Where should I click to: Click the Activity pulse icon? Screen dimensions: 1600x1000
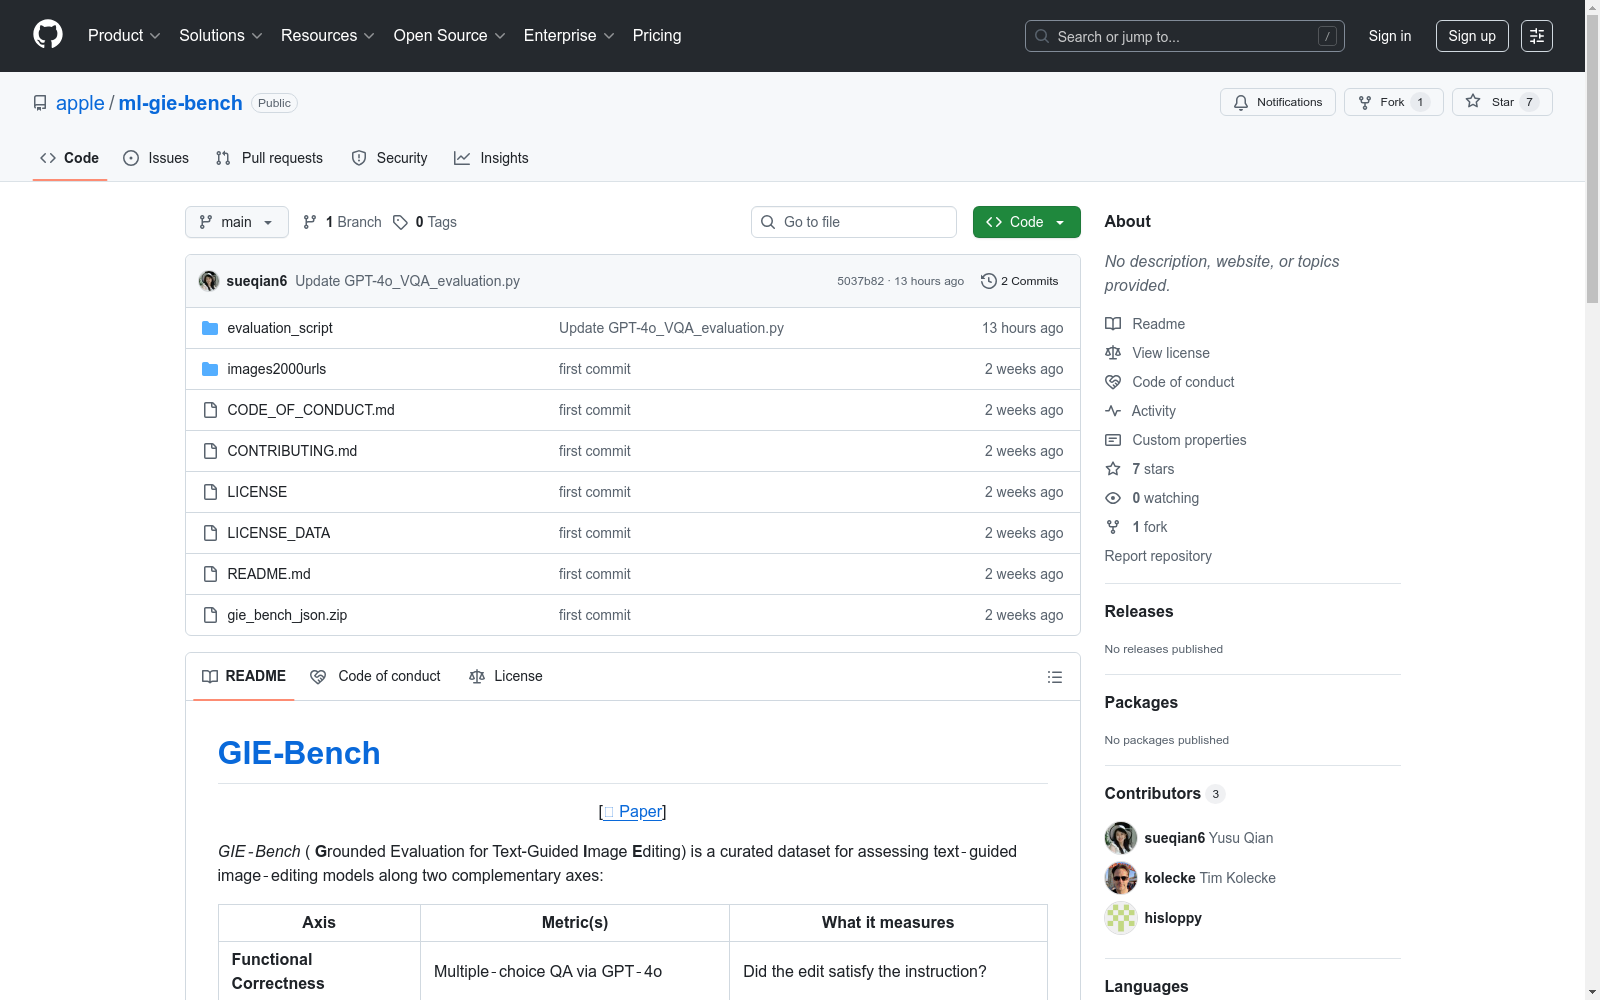tap(1113, 411)
